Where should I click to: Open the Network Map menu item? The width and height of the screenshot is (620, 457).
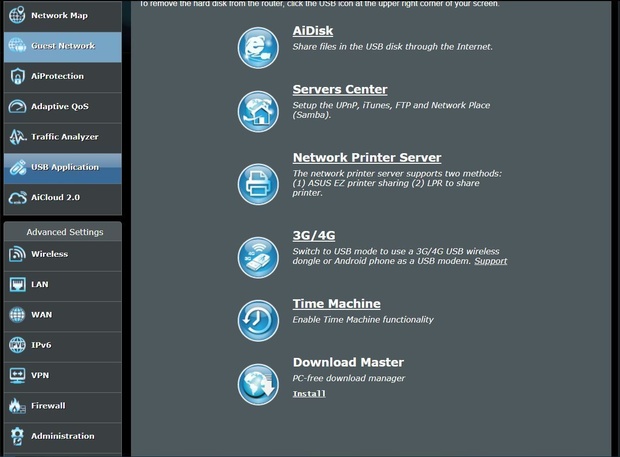(x=62, y=16)
